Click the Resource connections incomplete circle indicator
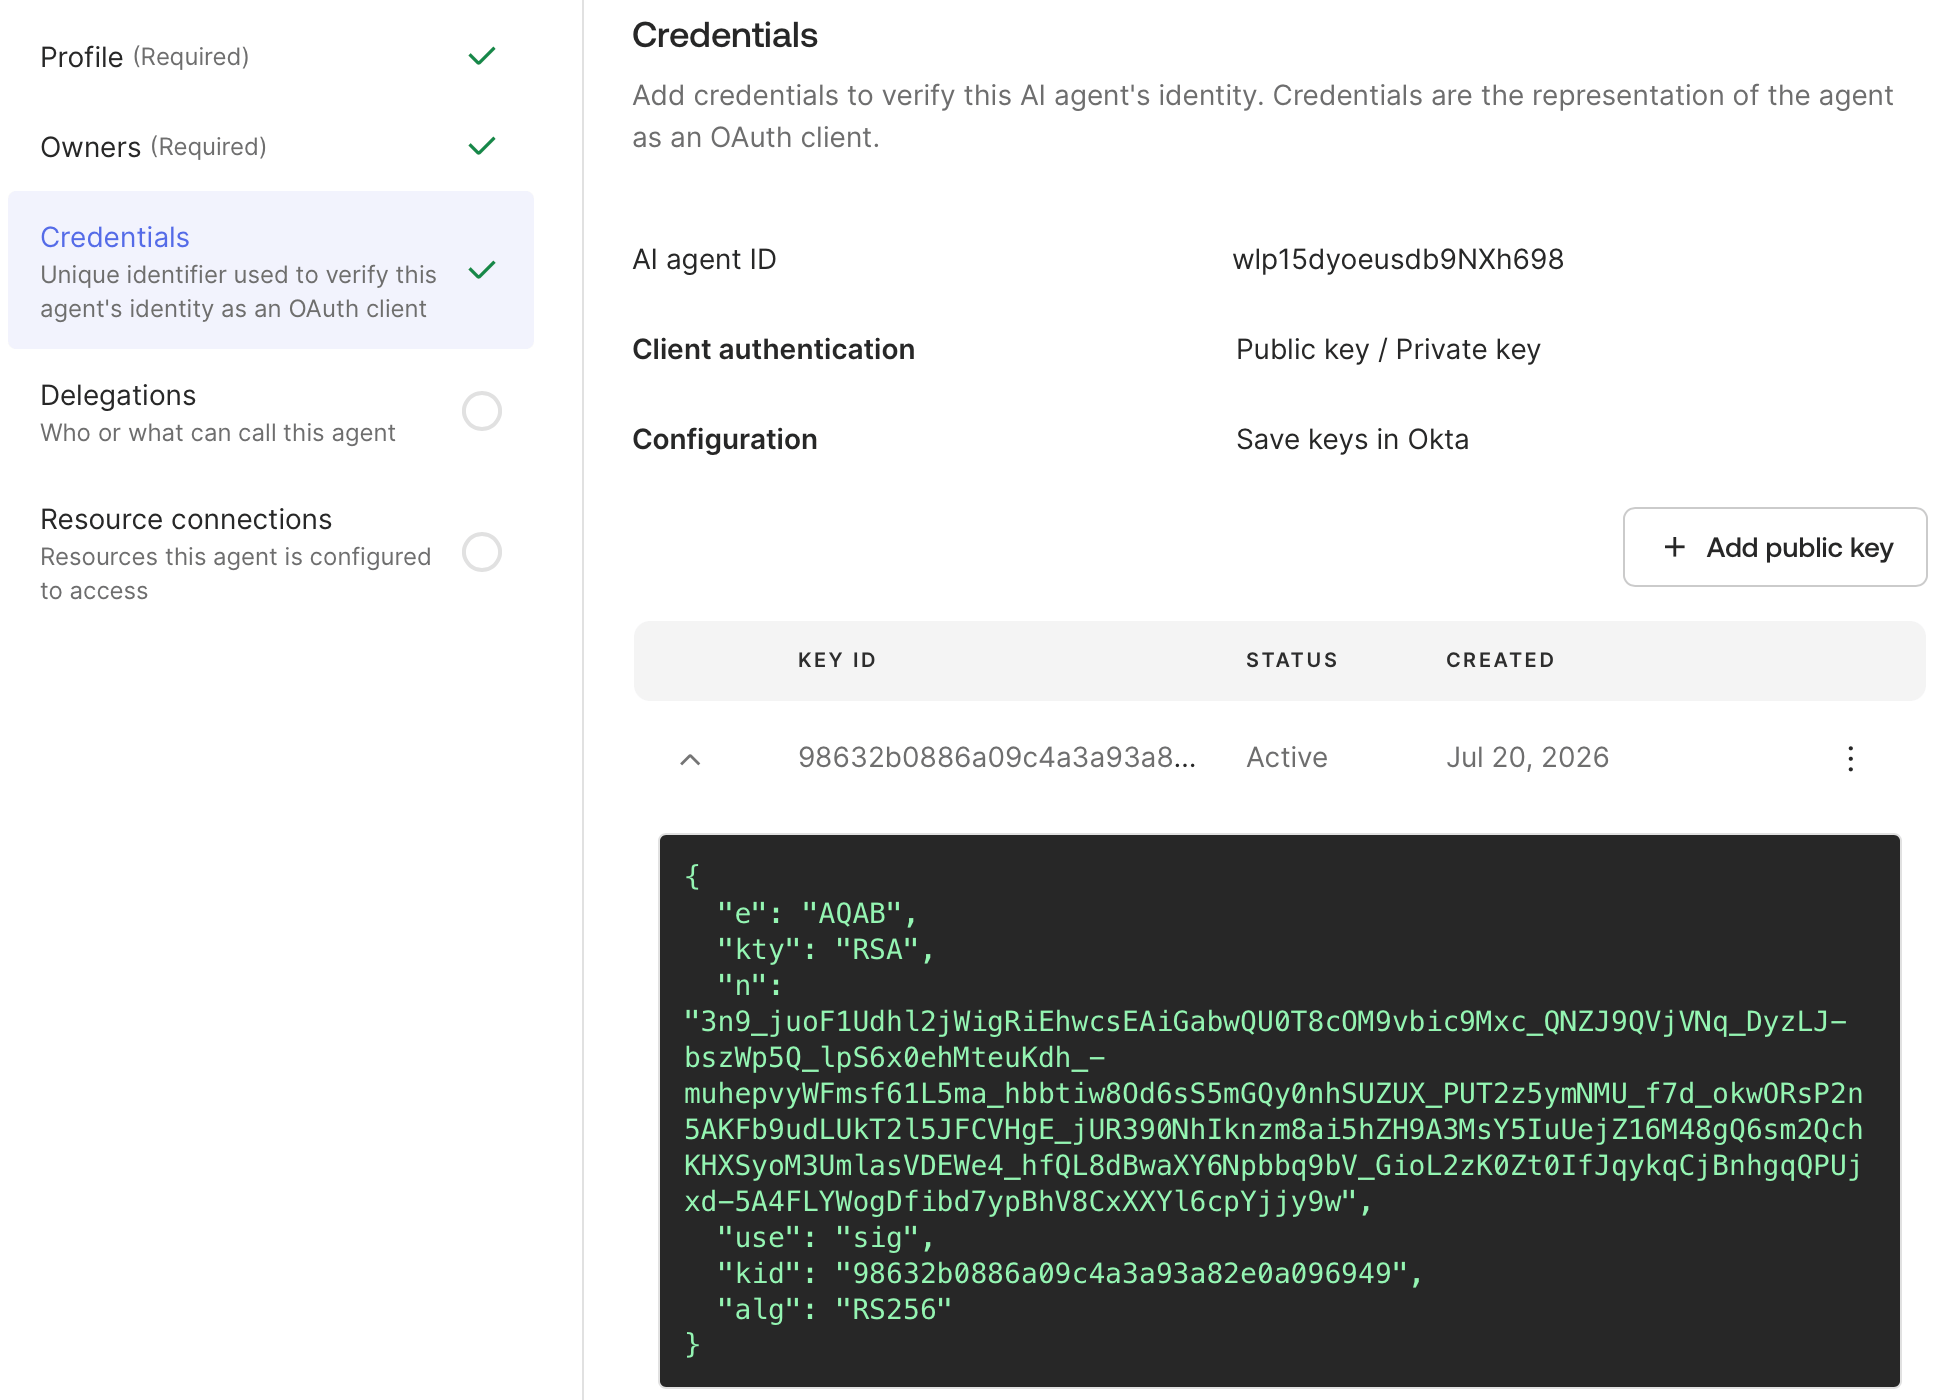The width and height of the screenshot is (1938, 1400). click(x=482, y=552)
